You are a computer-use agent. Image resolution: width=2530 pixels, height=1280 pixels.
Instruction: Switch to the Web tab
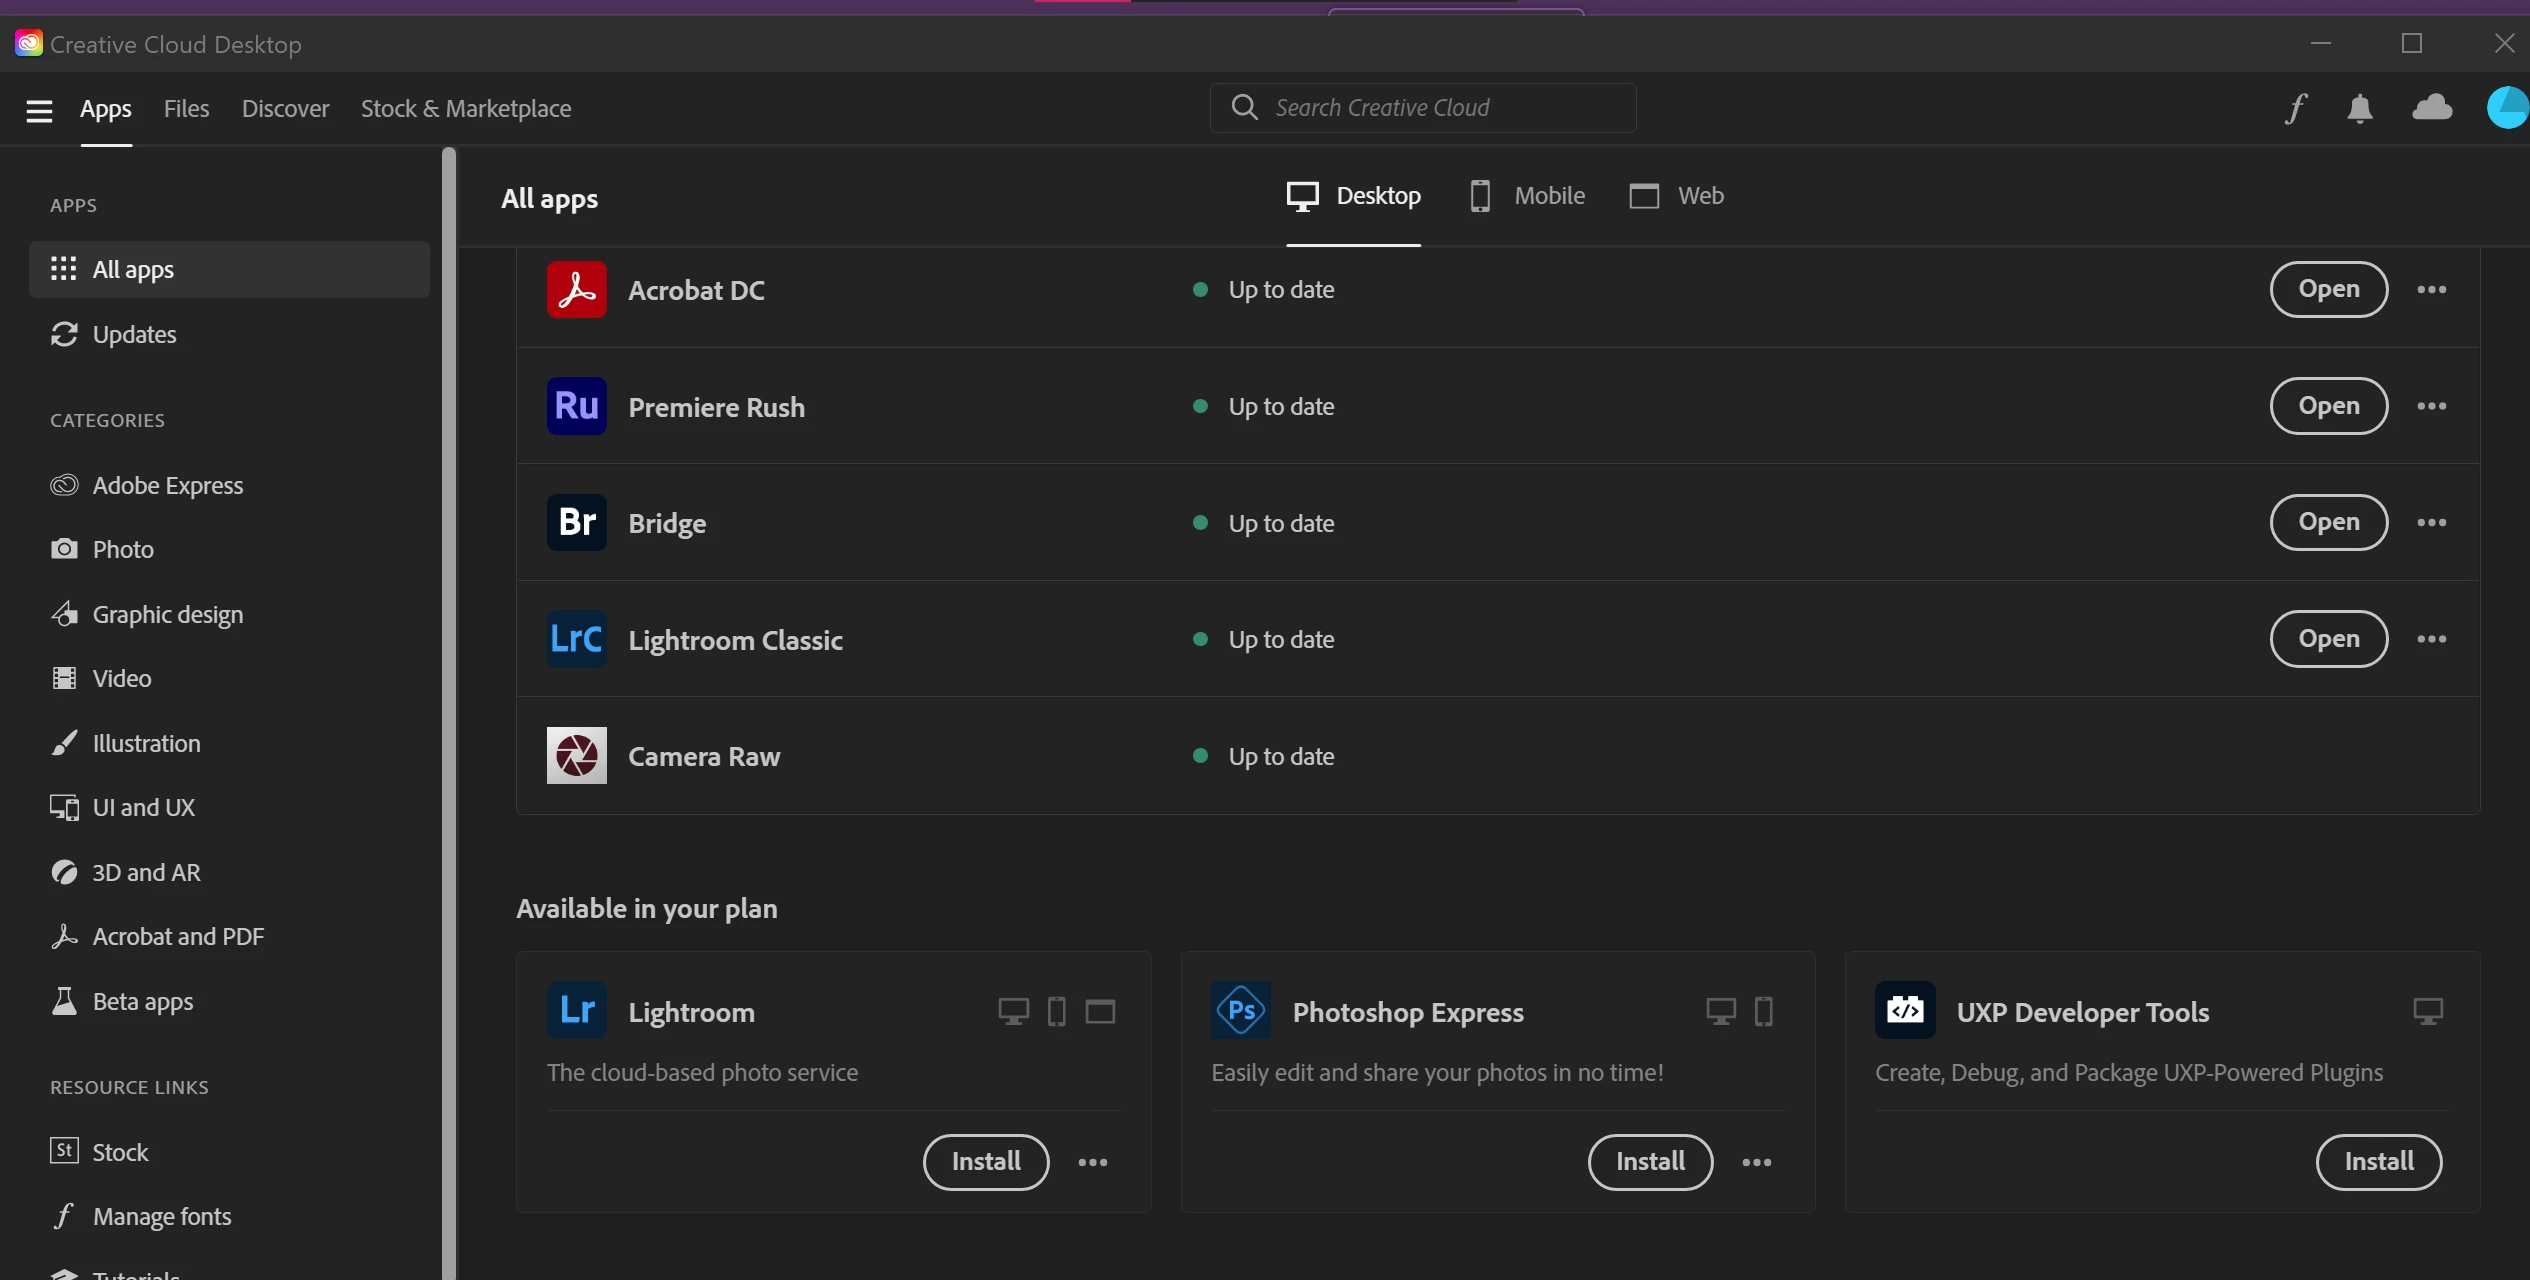point(1677,196)
